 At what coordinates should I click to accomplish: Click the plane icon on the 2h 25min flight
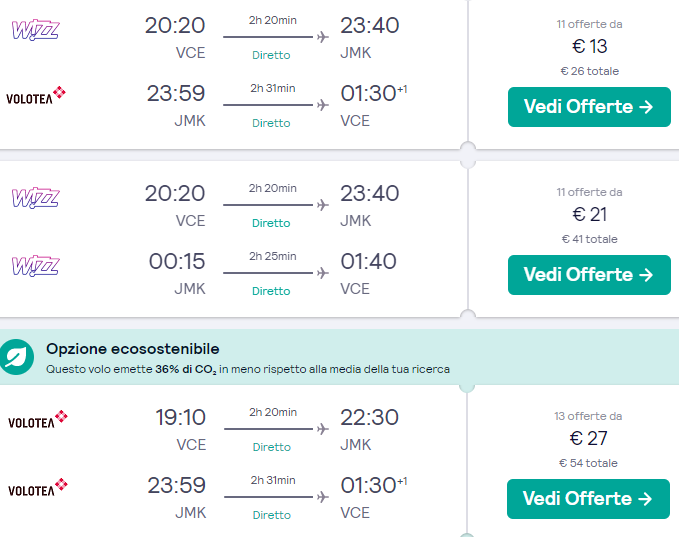(x=322, y=273)
